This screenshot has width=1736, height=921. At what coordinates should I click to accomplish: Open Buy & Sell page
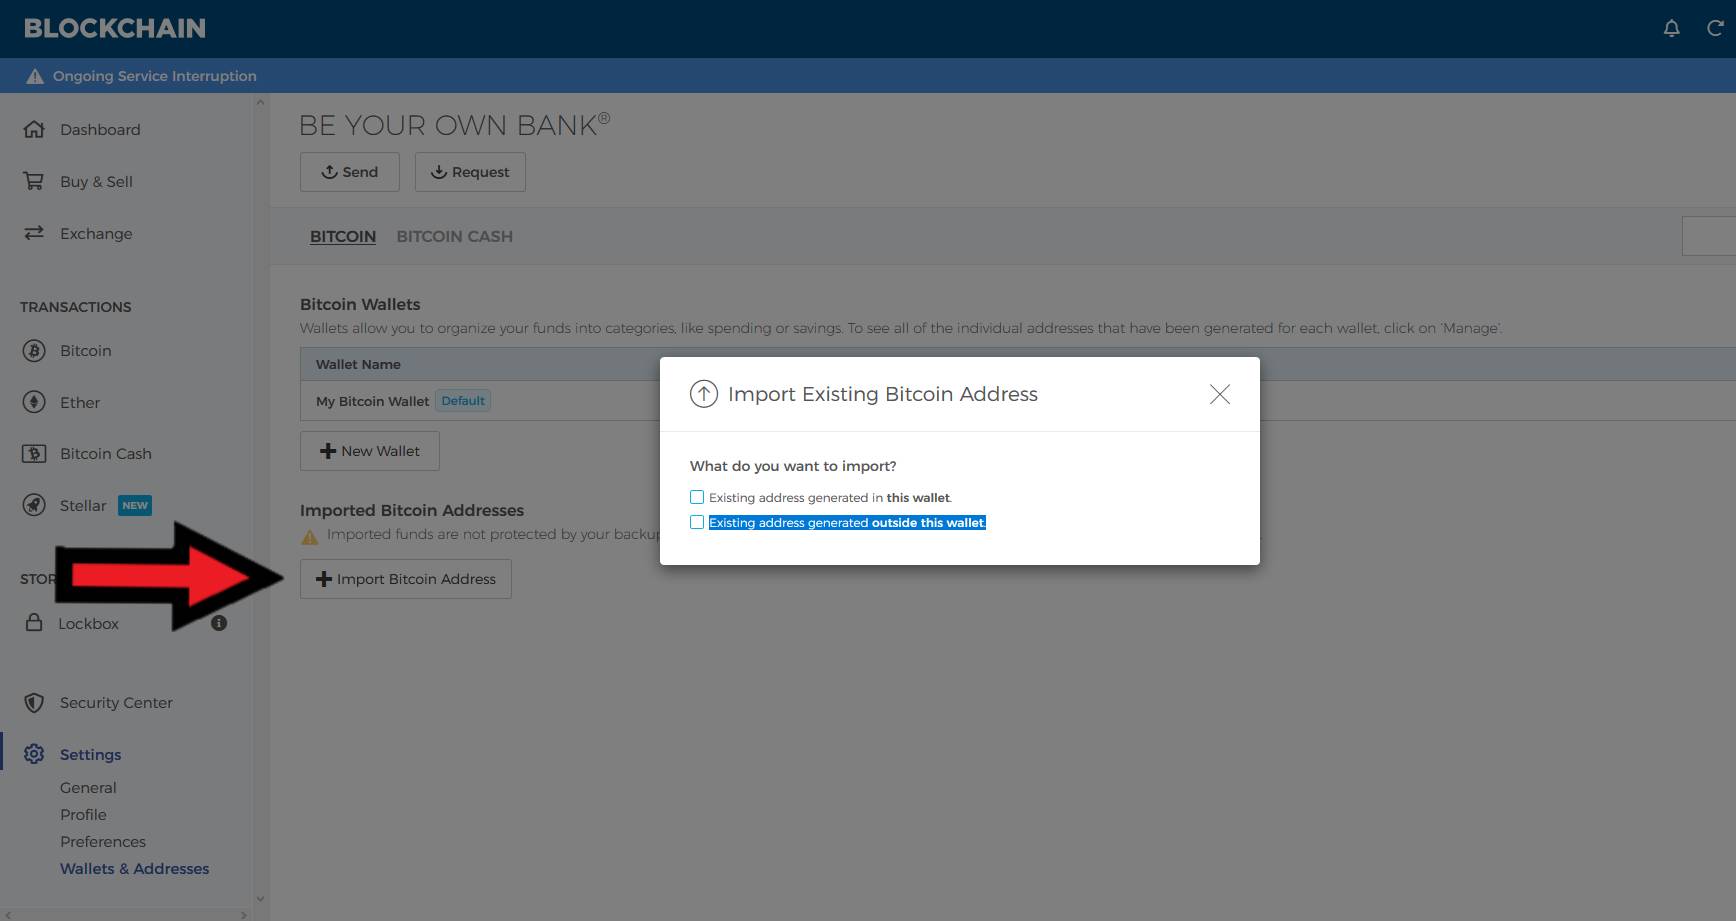pos(96,181)
